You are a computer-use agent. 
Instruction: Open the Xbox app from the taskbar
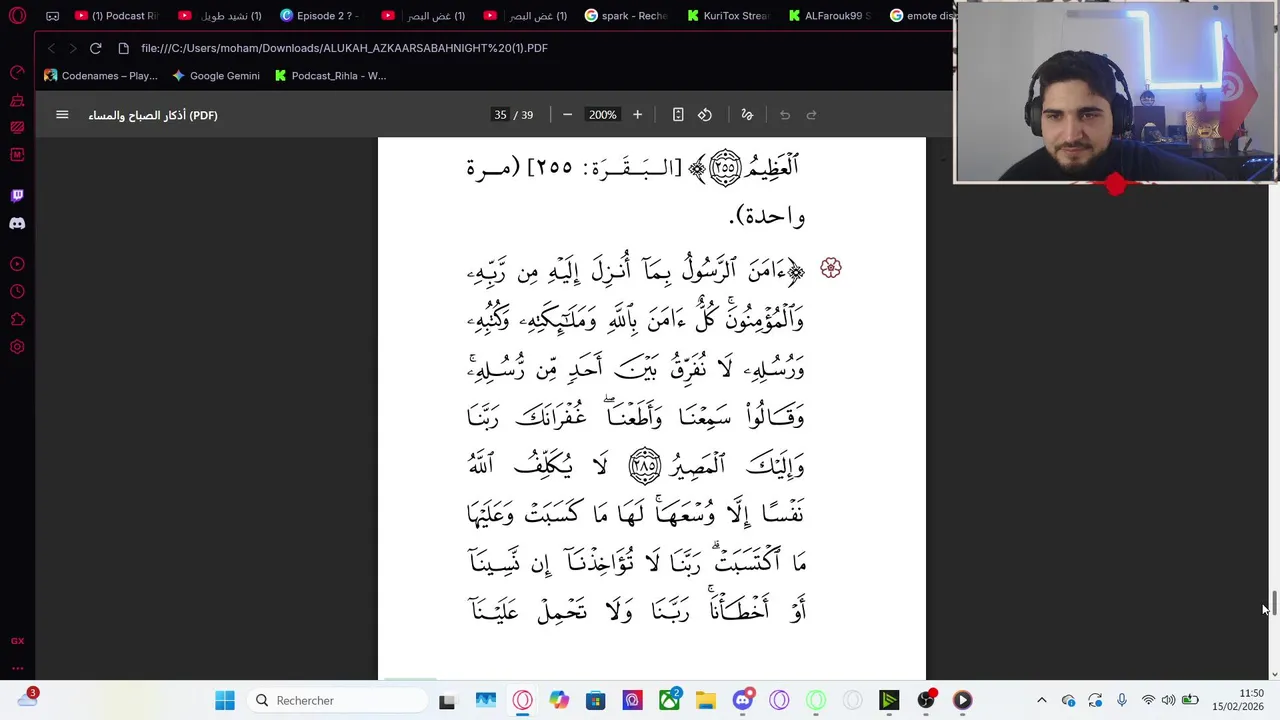pos(669,701)
